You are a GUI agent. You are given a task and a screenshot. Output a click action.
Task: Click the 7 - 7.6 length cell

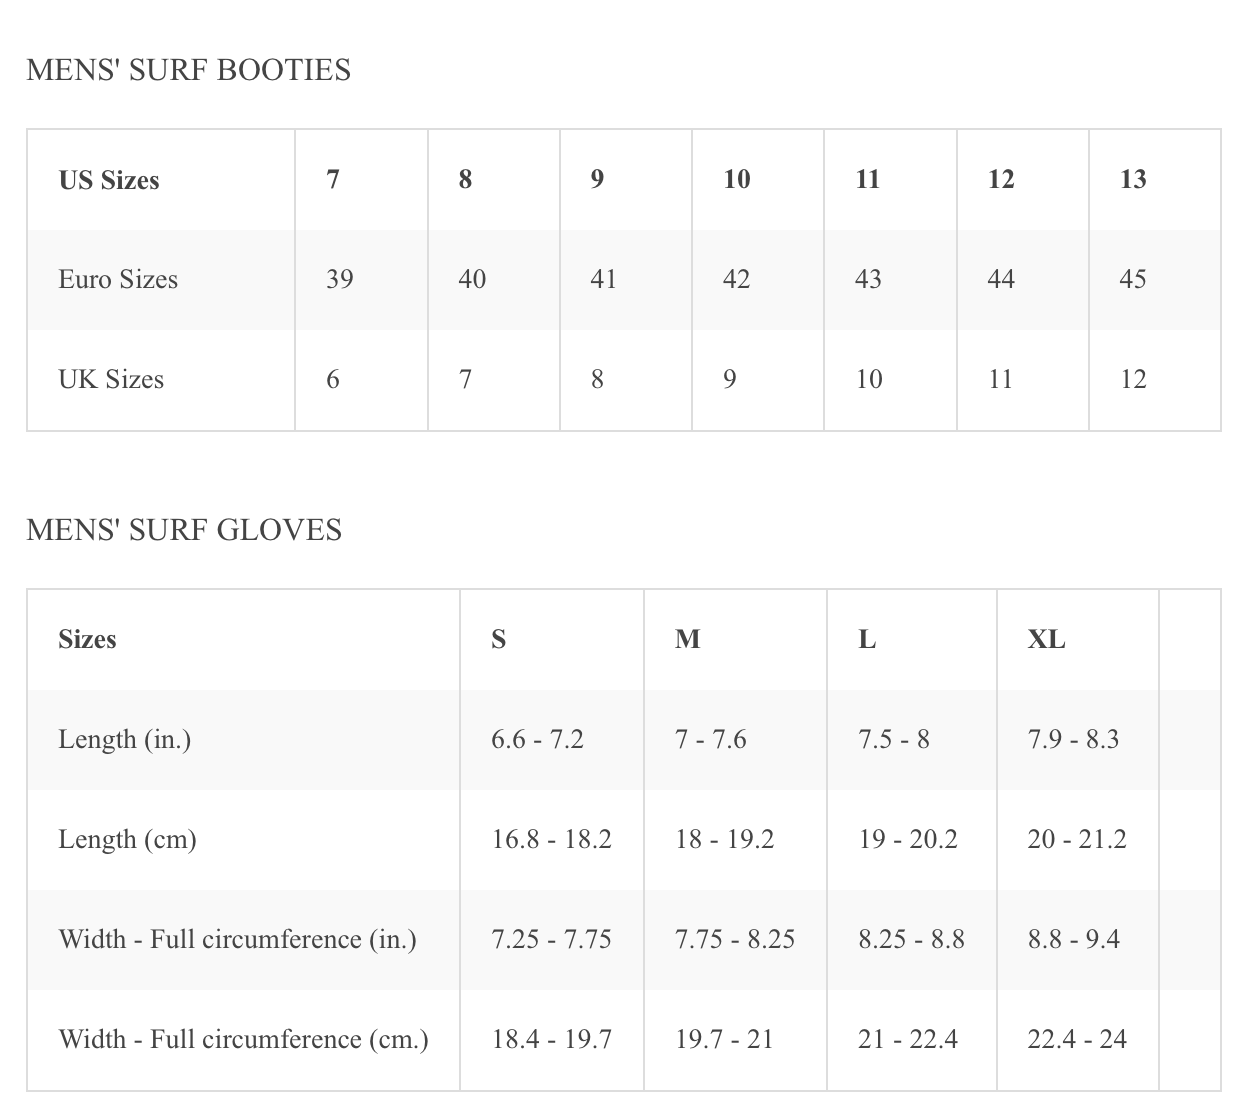click(735, 740)
